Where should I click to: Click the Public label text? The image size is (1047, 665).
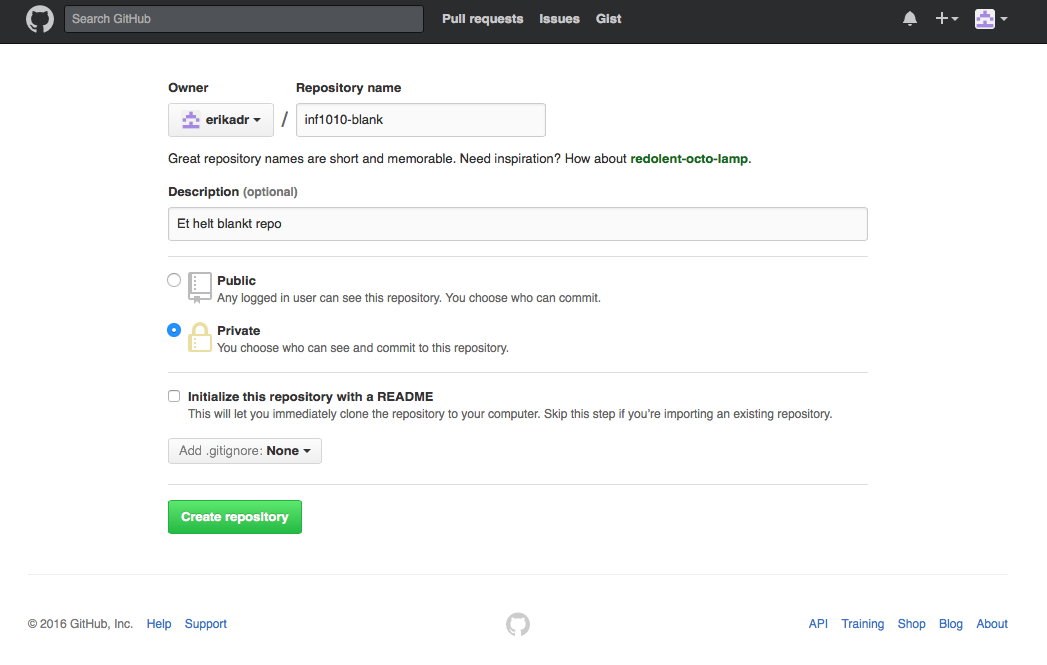236,280
